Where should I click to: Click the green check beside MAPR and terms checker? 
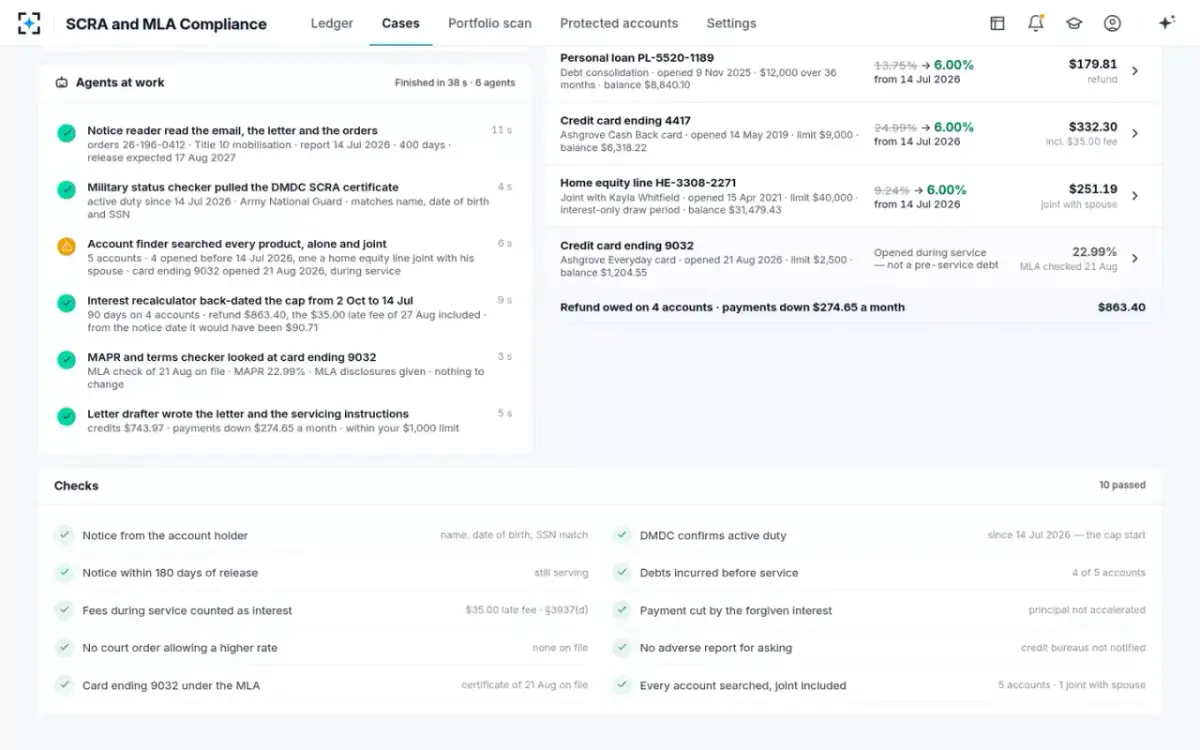(66, 359)
